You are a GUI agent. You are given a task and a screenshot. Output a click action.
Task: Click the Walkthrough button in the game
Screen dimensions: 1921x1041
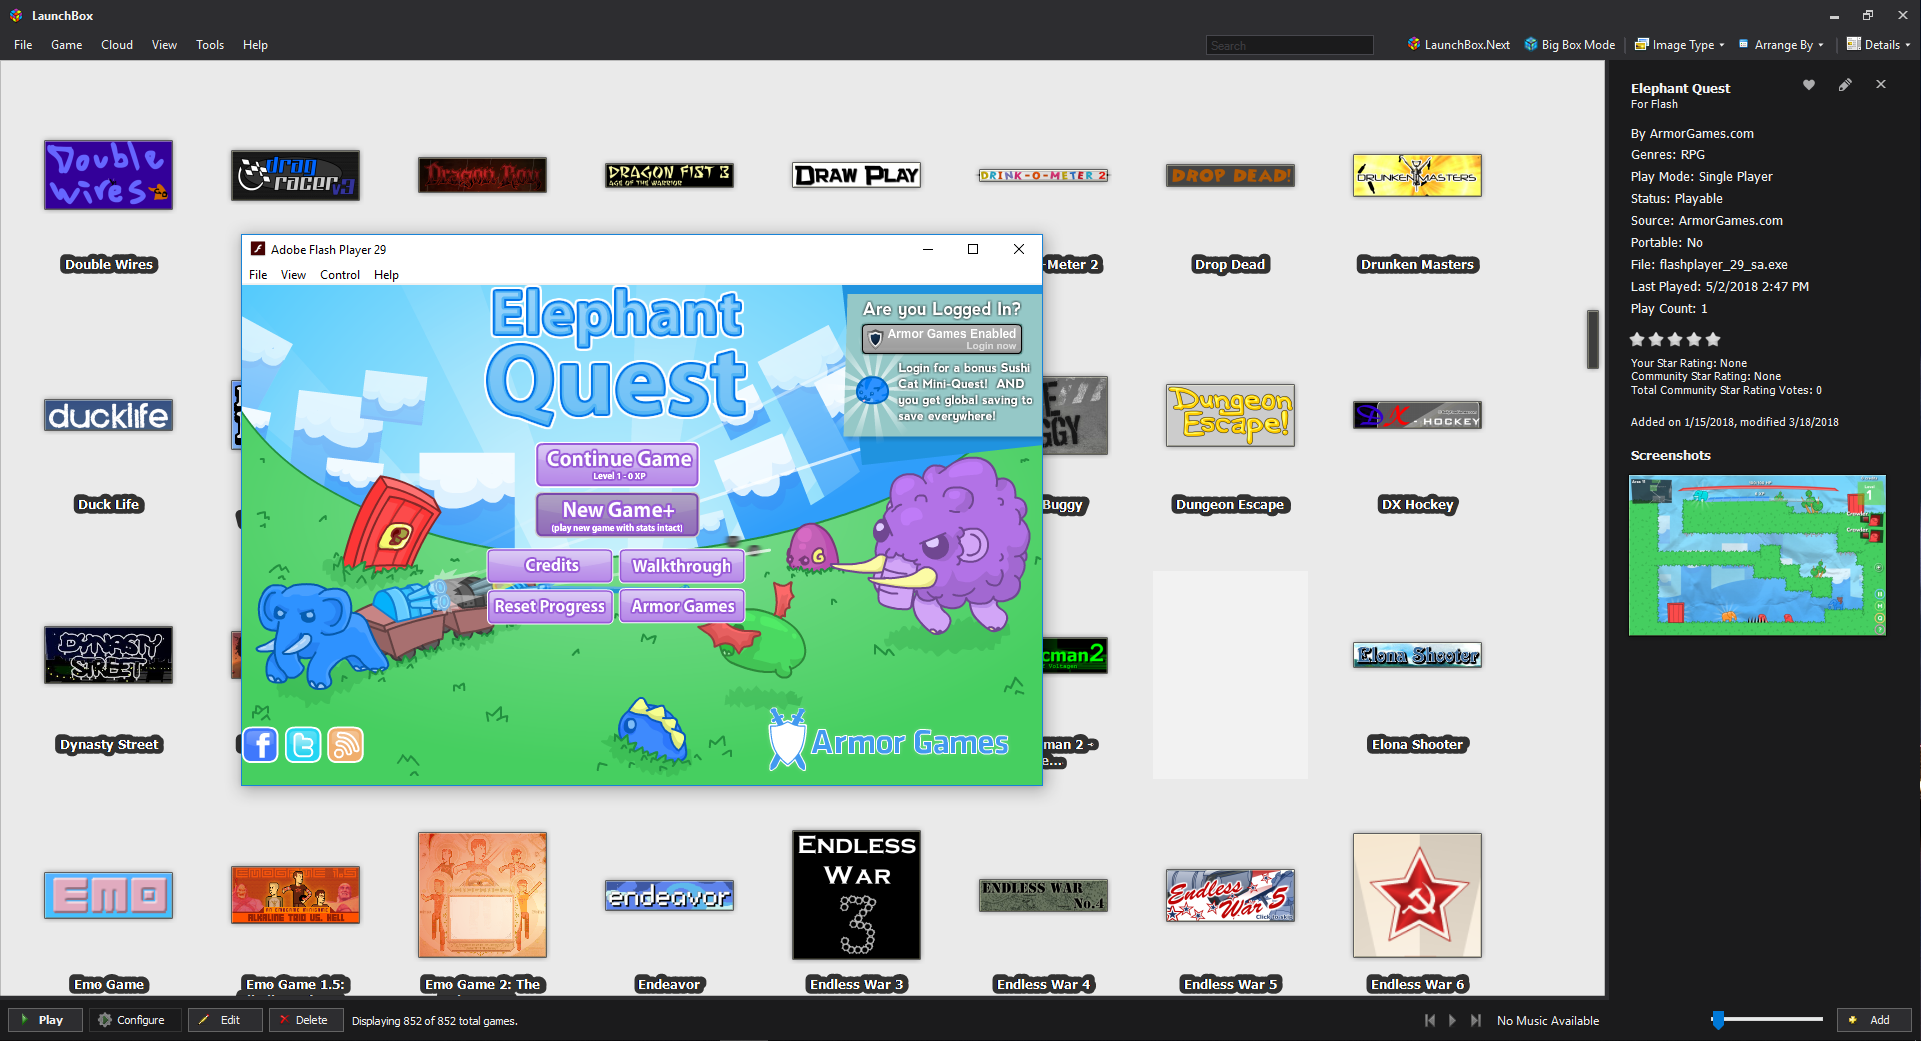coord(681,566)
